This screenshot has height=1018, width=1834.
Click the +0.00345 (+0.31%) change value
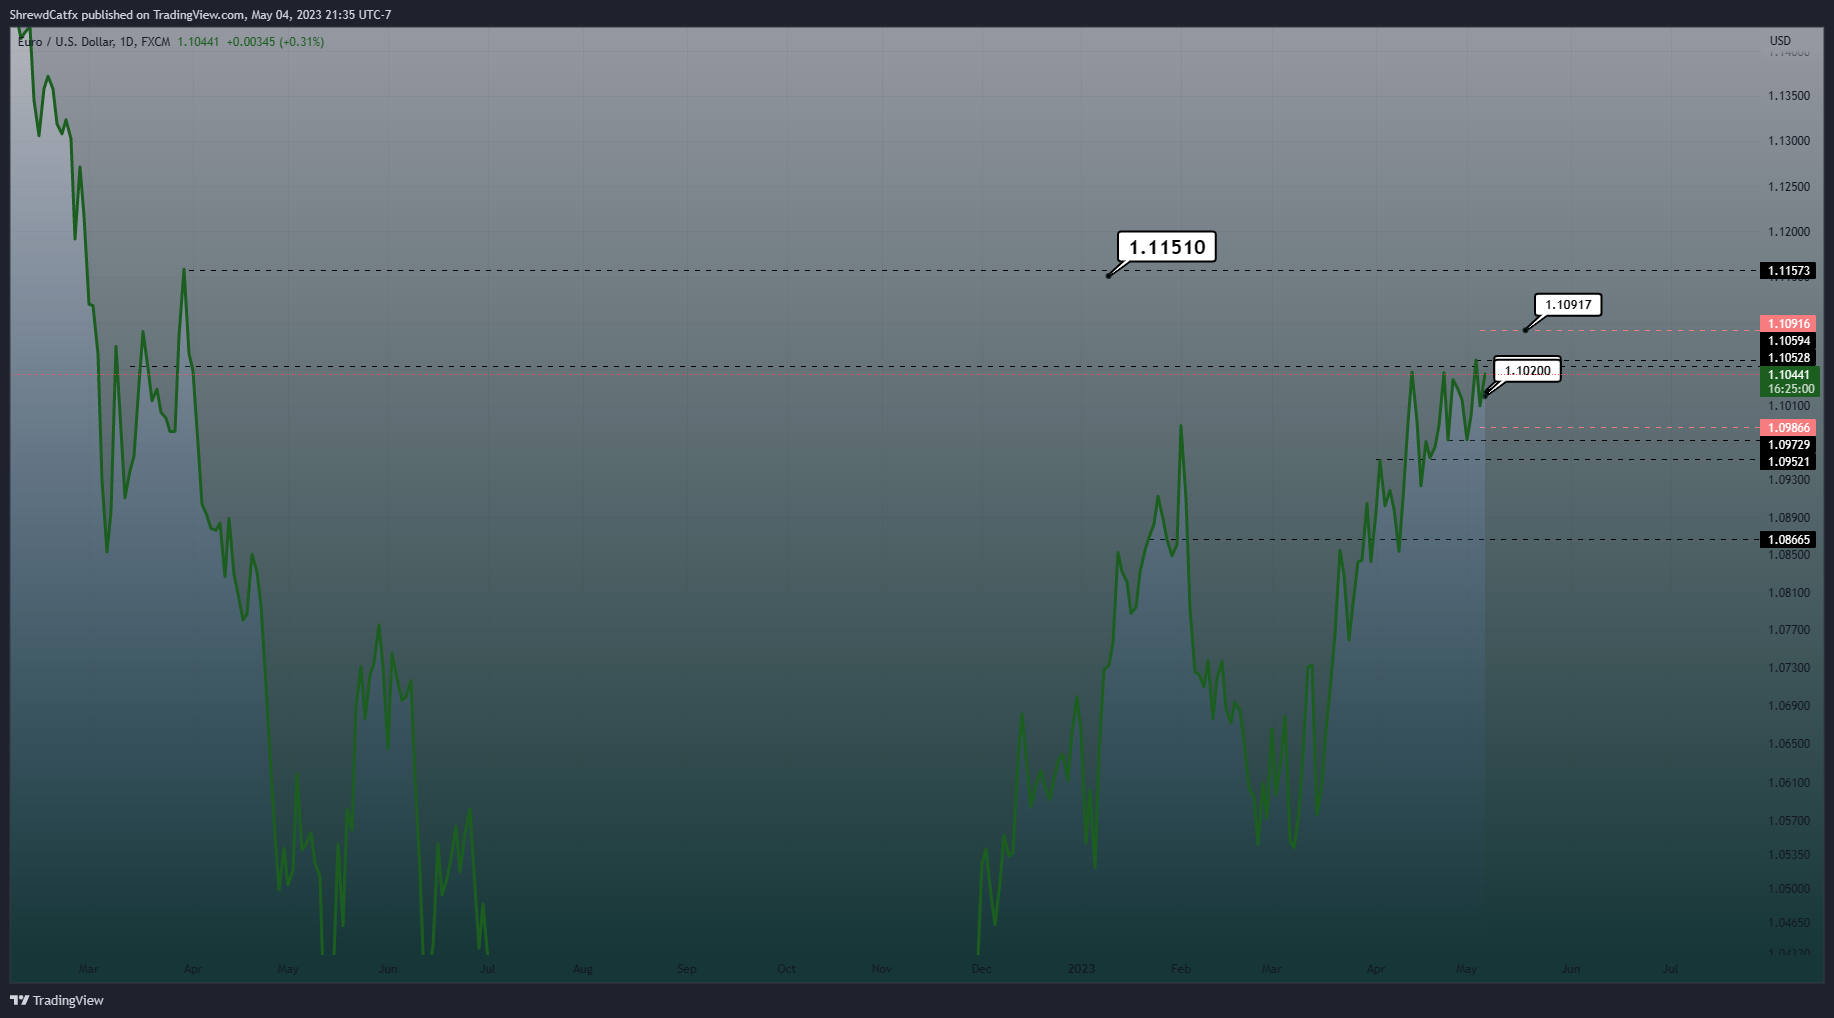(x=275, y=42)
